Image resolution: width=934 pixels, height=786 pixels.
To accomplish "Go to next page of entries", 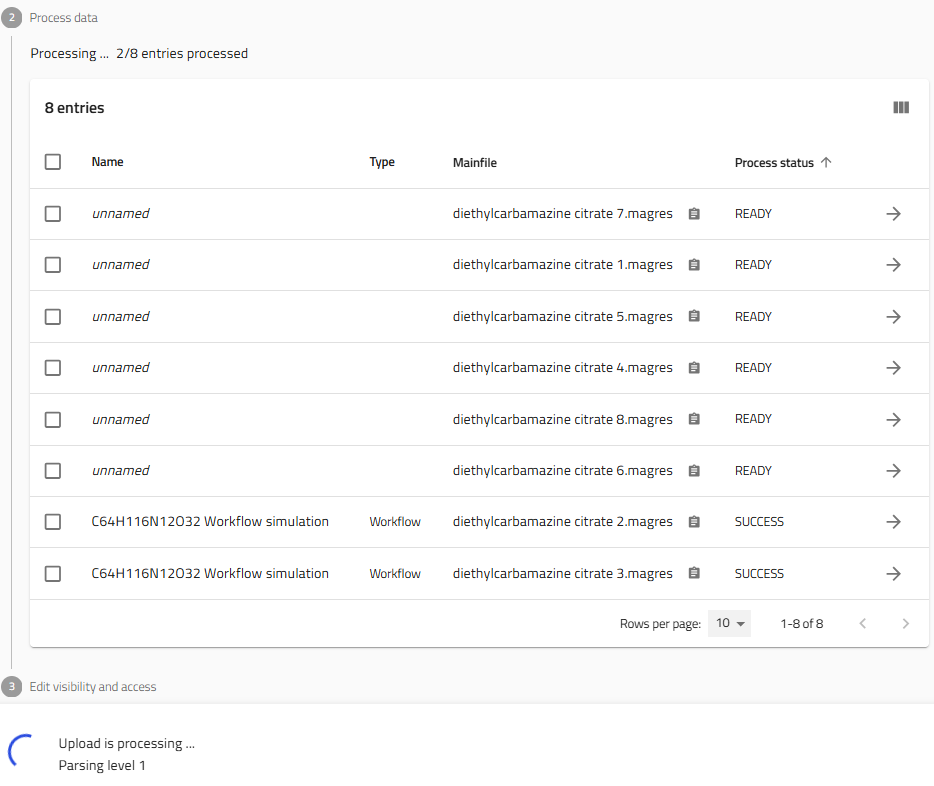I will point(905,623).
